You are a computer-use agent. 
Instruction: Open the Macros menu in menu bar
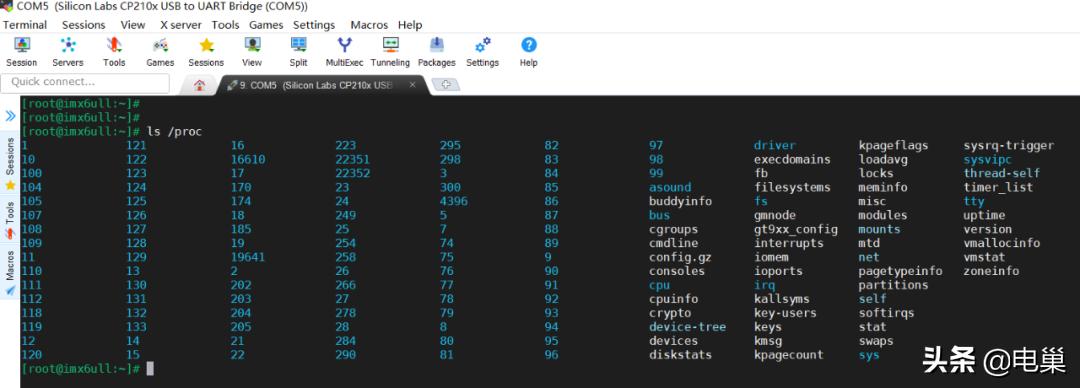pyautogui.click(x=369, y=25)
